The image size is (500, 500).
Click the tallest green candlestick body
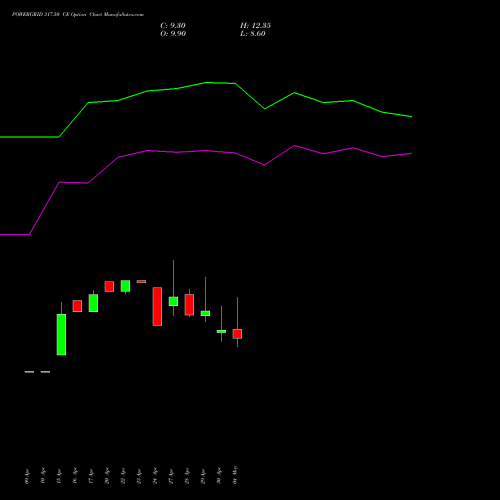pyautogui.click(x=61, y=334)
